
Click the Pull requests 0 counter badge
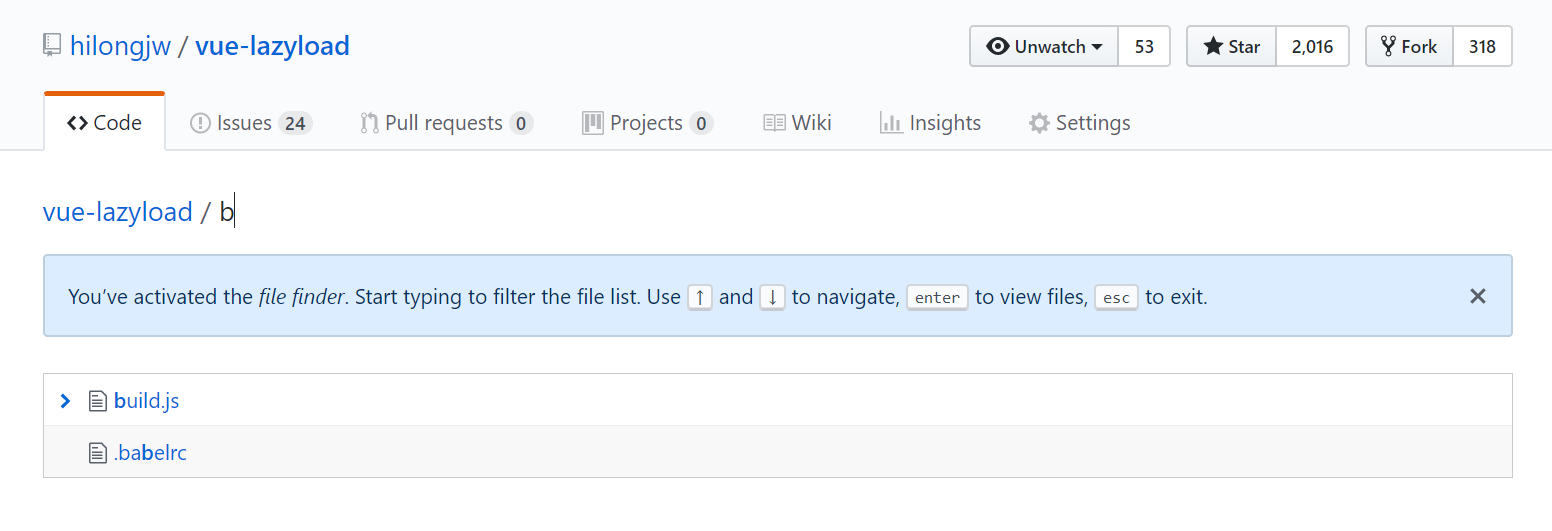coord(520,123)
